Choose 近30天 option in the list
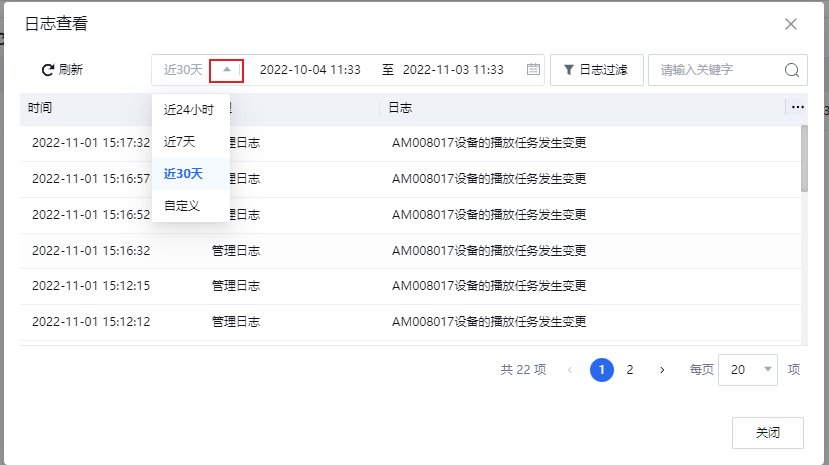The image size is (829, 465). tap(183, 173)
